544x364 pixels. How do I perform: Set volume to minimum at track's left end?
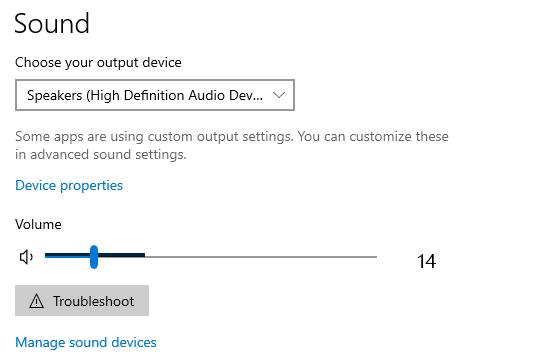46,256
